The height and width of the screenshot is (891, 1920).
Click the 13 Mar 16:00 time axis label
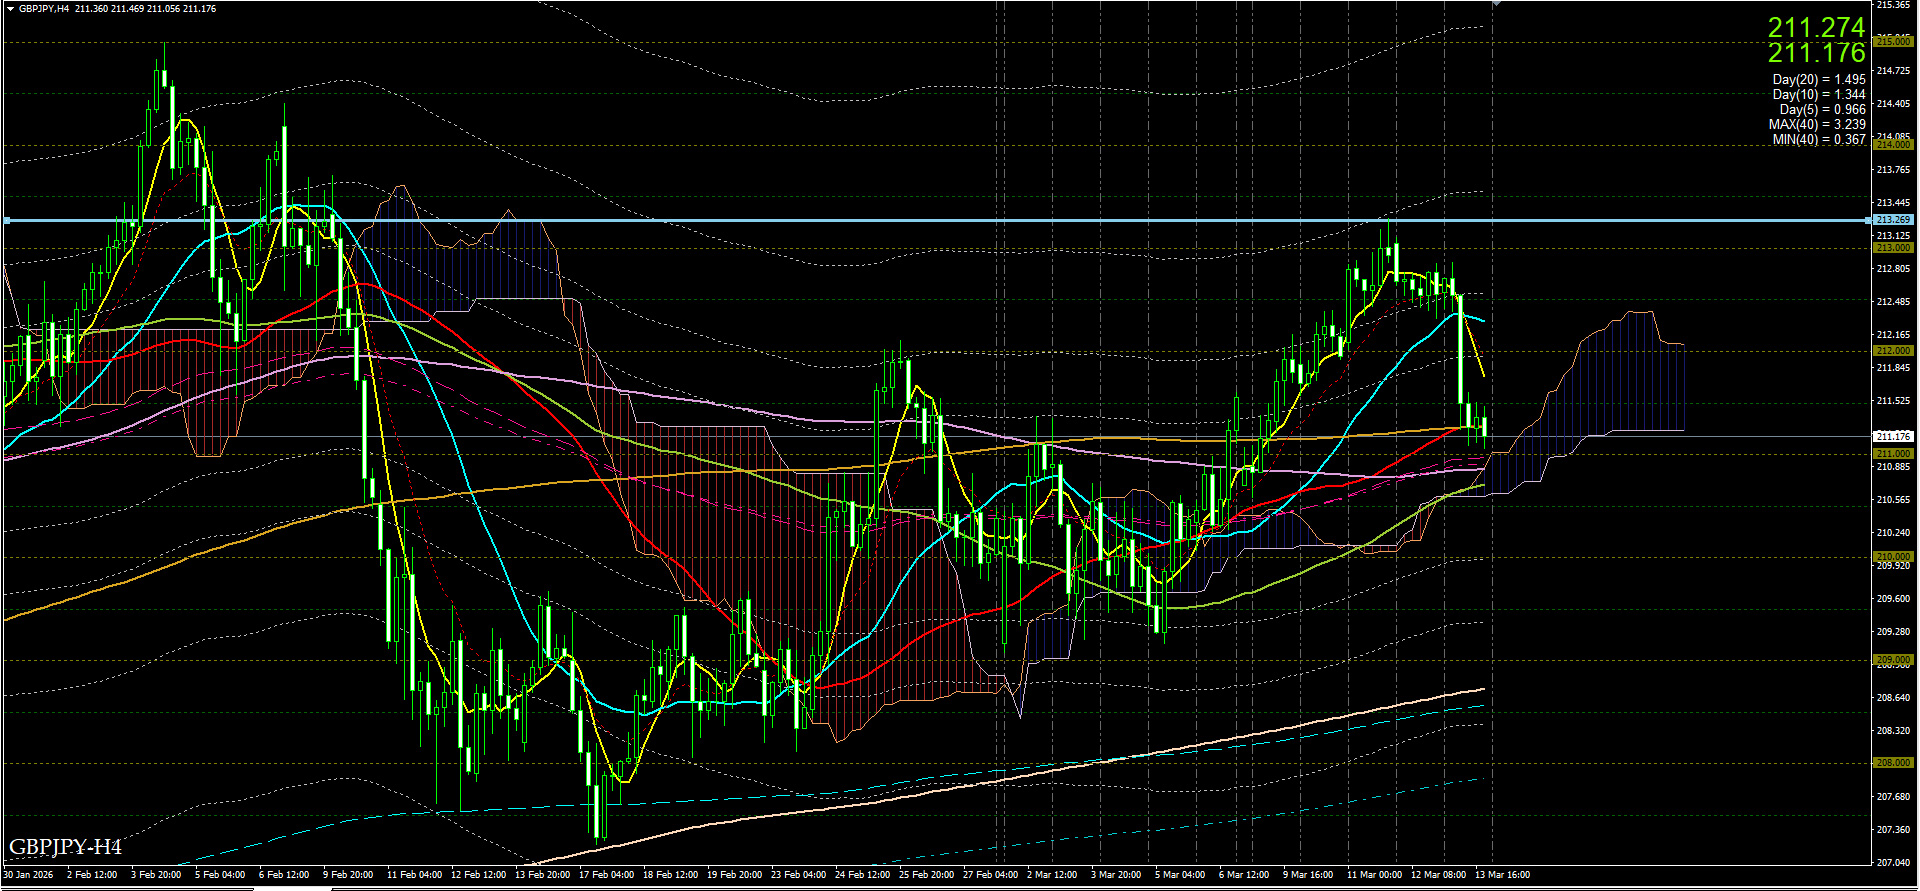[1502, 875]
